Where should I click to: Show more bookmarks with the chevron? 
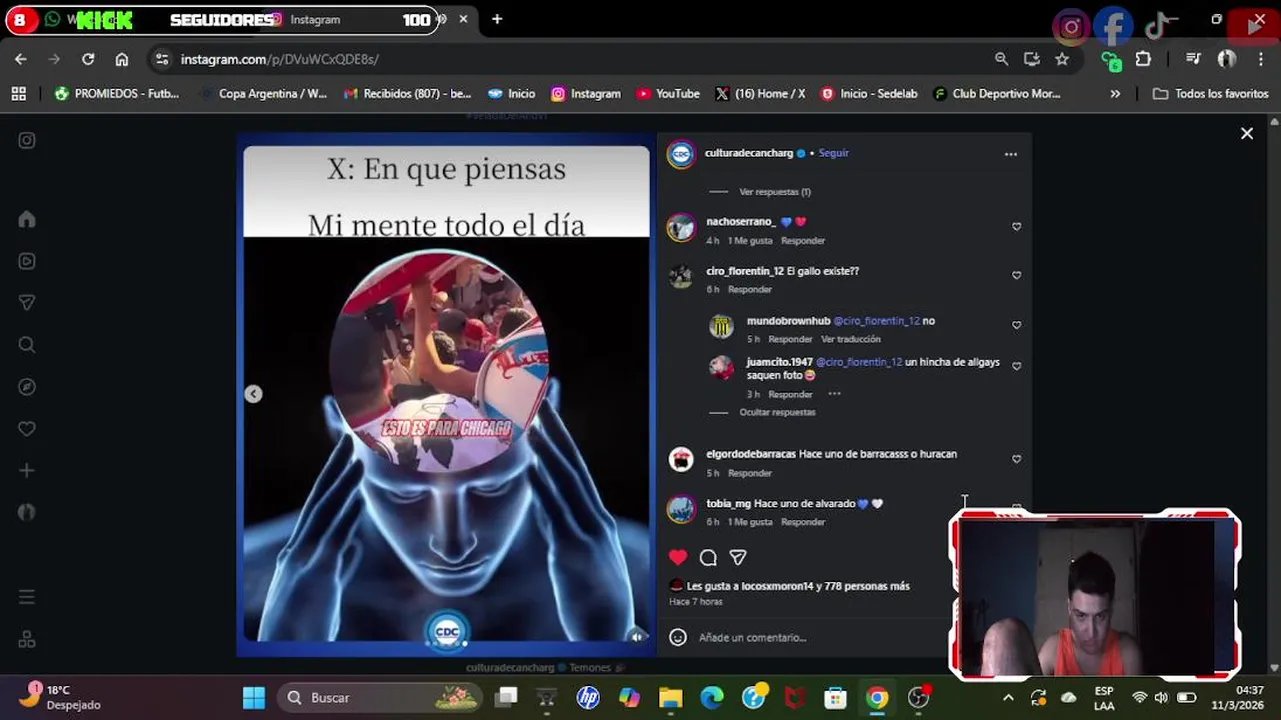click(1115, 93)
